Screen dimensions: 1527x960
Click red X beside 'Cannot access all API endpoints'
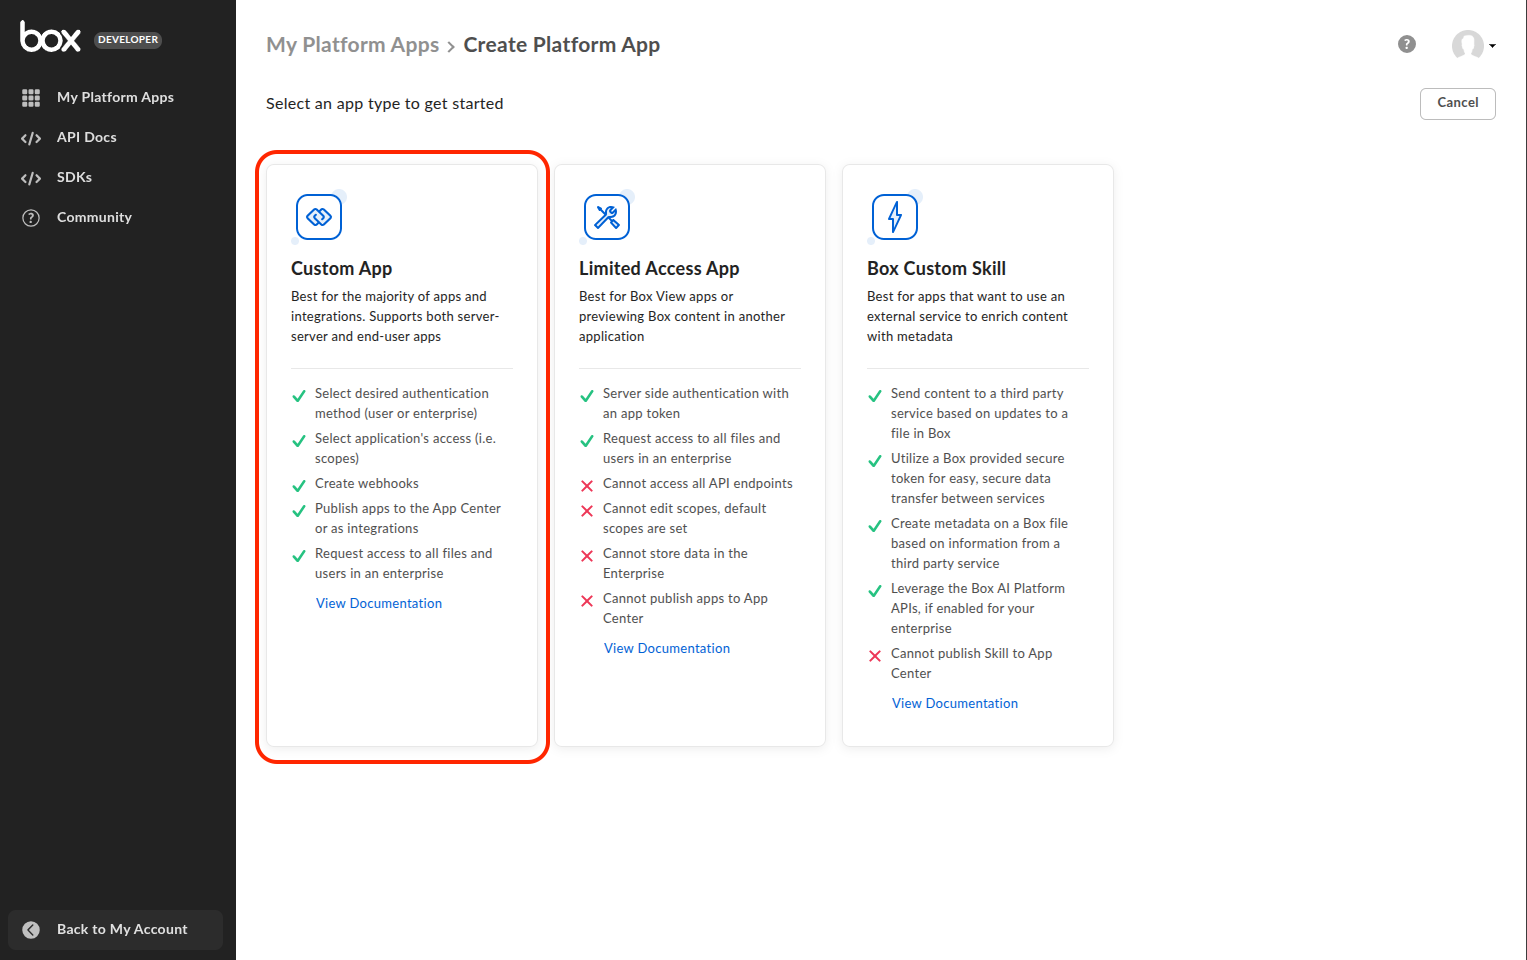pyautogui.click(x=587, y=486)
